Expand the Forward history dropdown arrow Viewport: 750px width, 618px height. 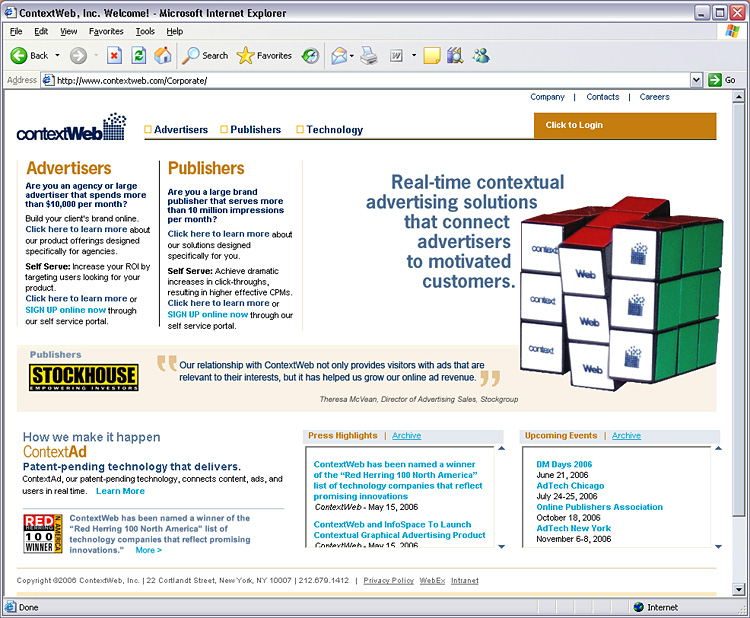96,55
